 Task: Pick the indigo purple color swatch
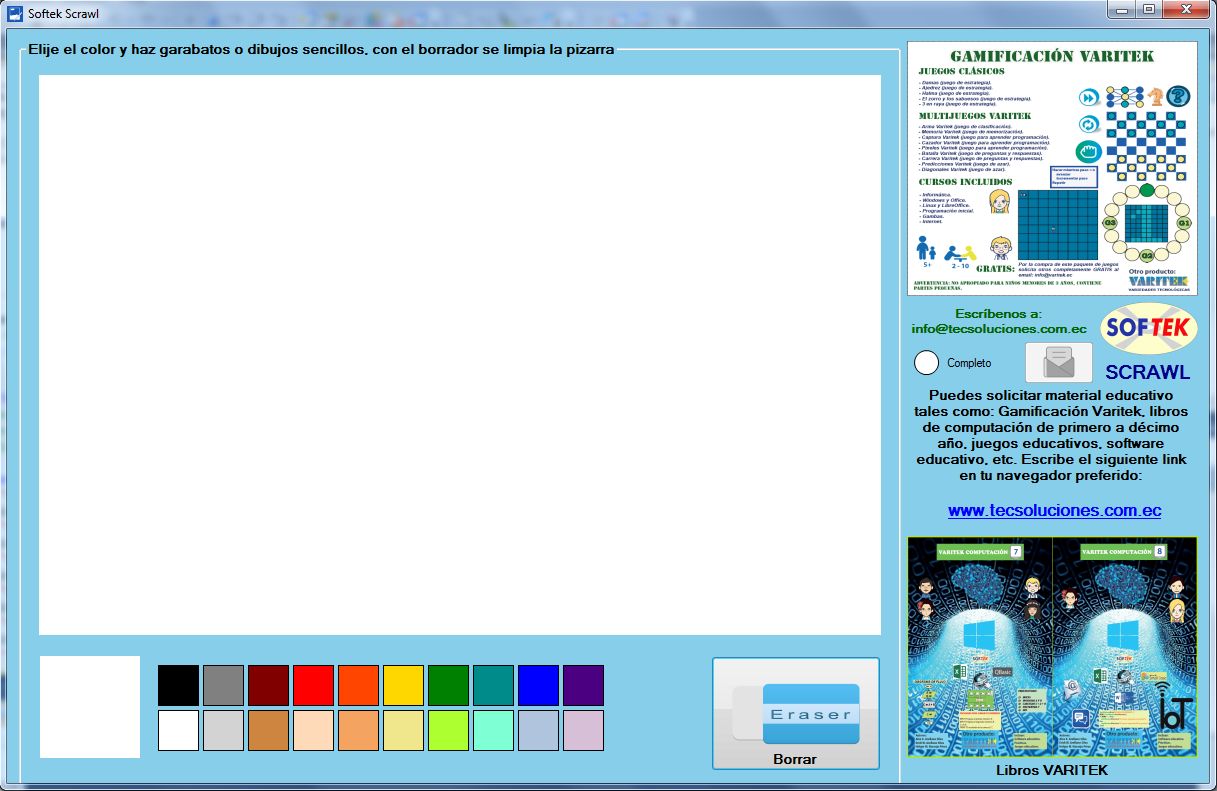(584, 685)
